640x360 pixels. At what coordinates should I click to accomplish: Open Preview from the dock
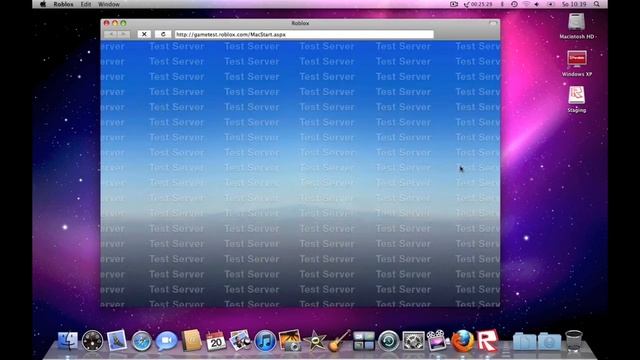pyautogui.click(x=240, y=340)
